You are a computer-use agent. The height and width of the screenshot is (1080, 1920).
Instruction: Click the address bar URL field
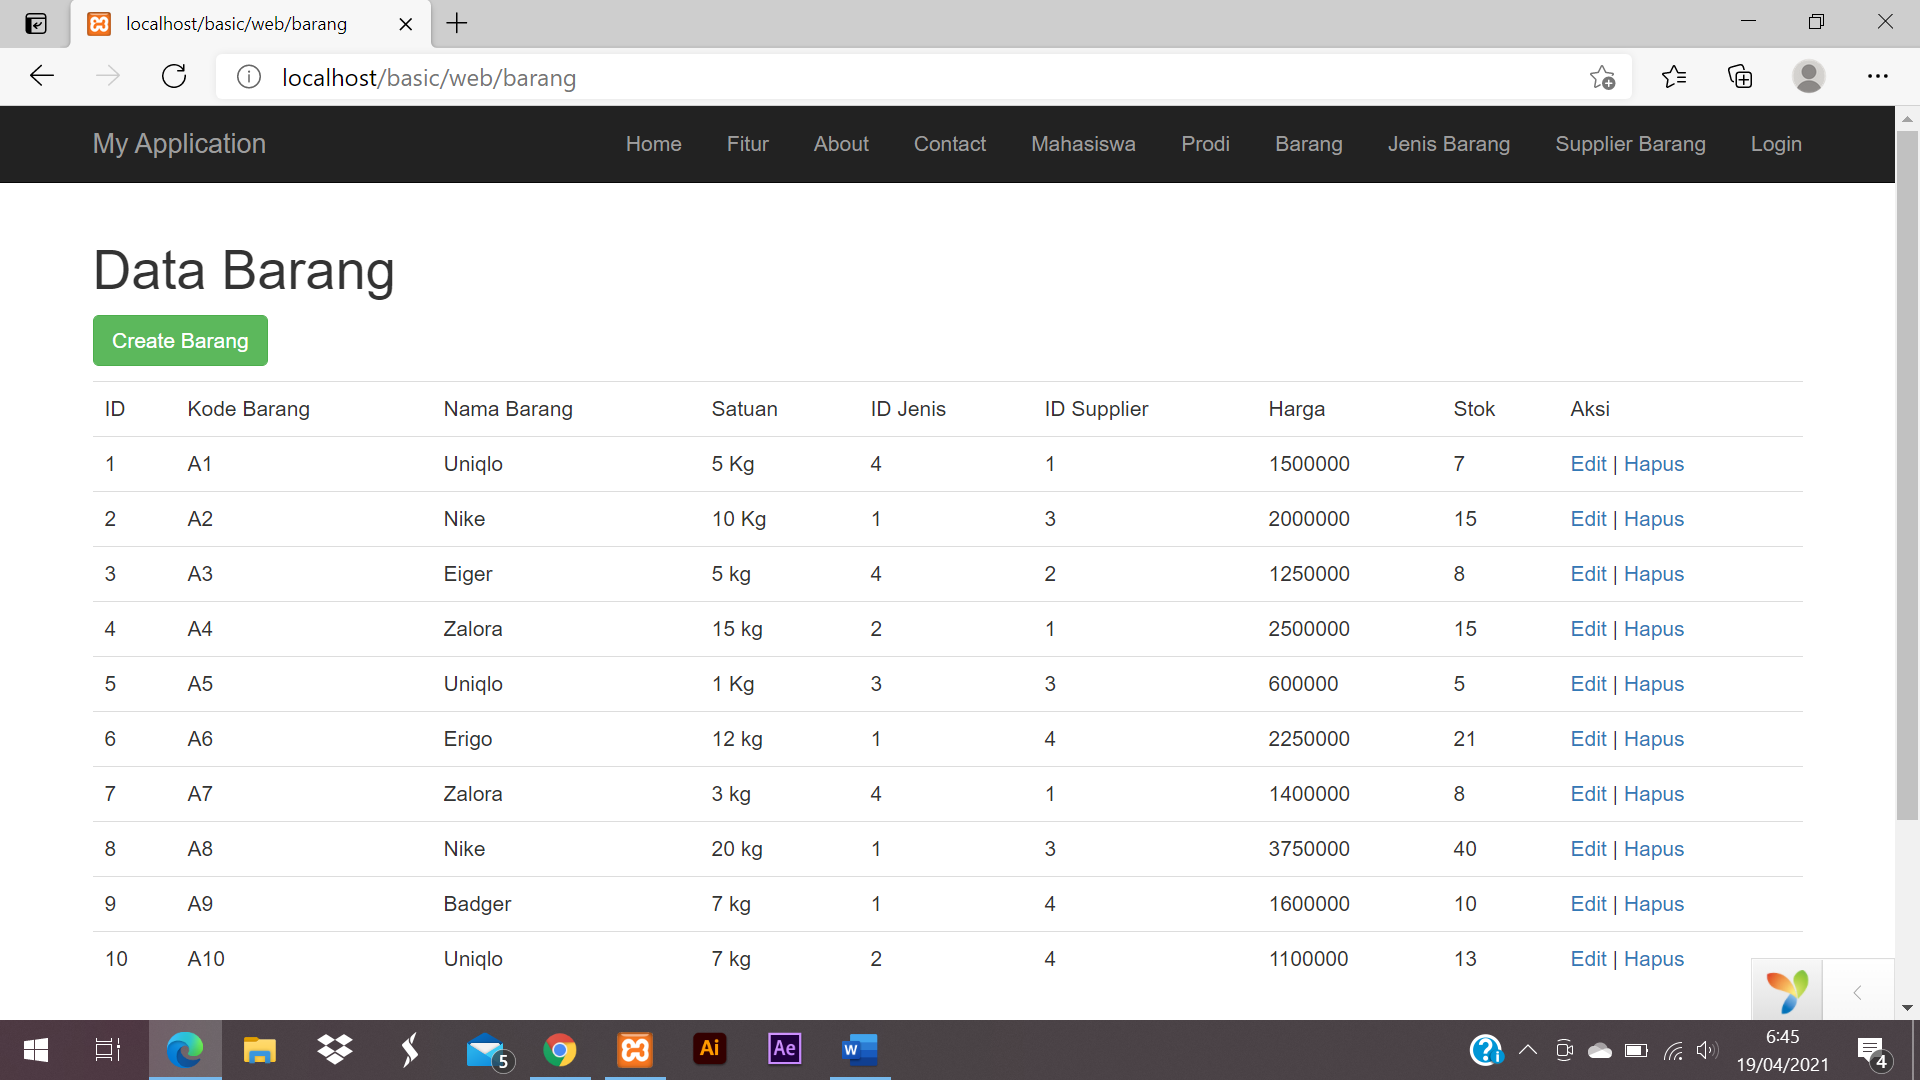(900, 77)
